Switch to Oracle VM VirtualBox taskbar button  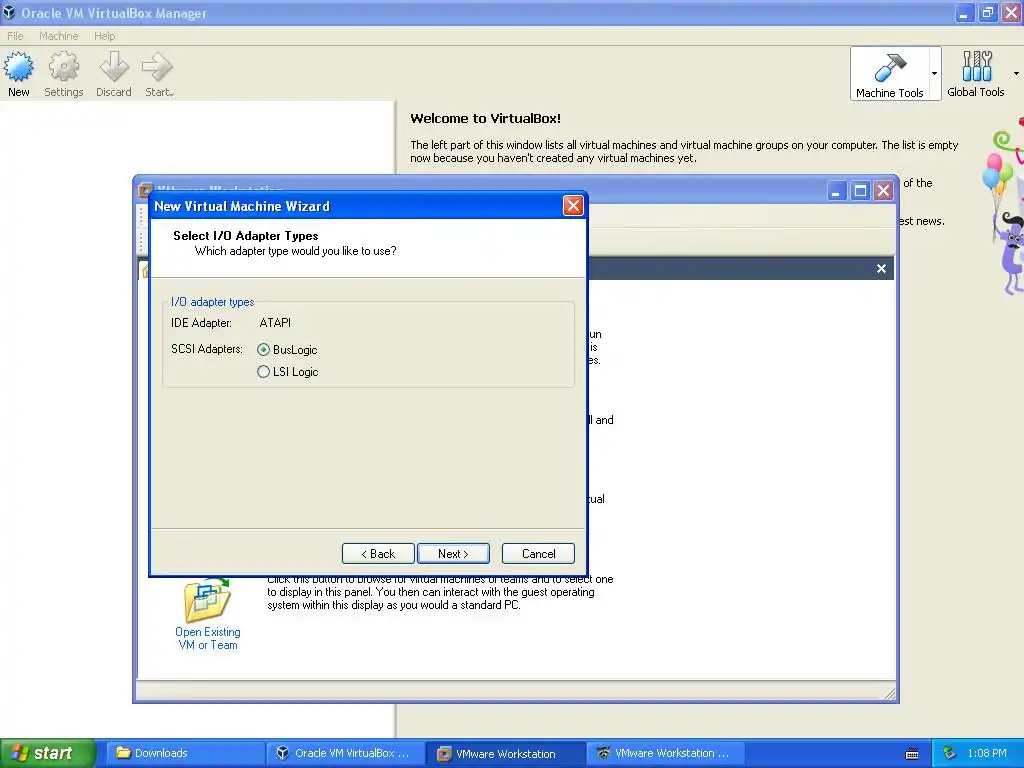(345, 753)
